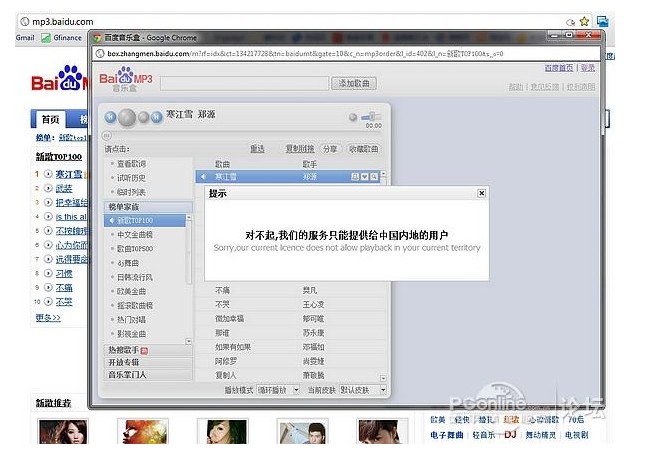Click the bookmark star icon in the background browser
Screen dimensions: 650x457
585,21
